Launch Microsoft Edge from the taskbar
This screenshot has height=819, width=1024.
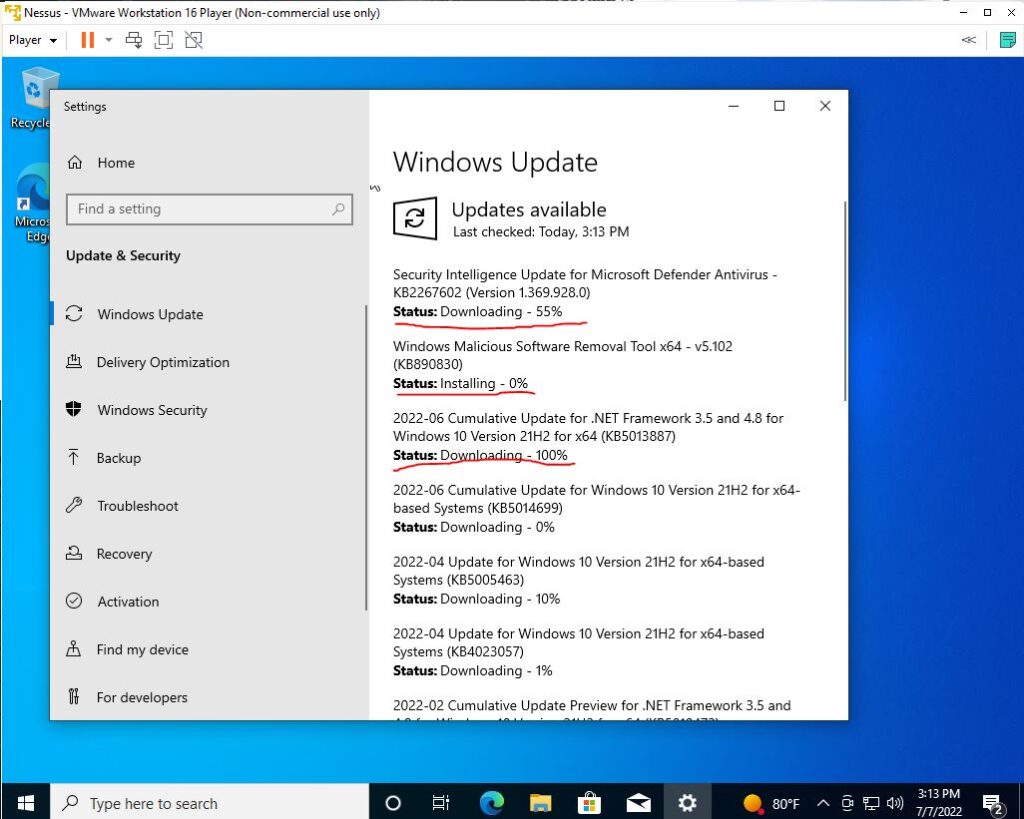click(x=491, y=803)
